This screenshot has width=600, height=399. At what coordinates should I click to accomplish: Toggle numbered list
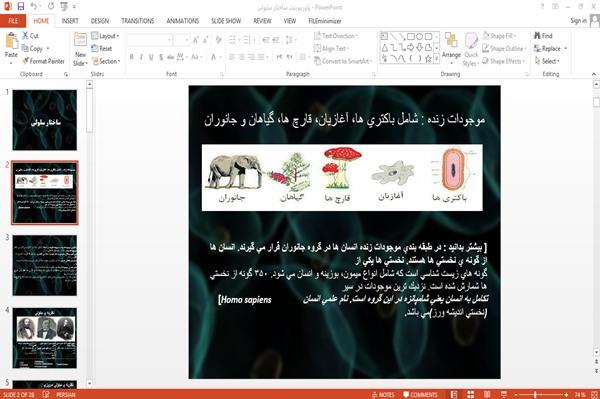247,40
